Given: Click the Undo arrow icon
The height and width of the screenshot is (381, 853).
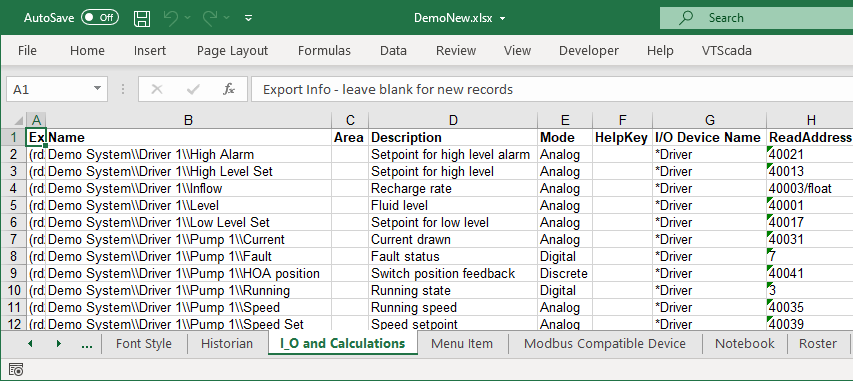Looking at the screenshot, I should click(x=171, y=18).
